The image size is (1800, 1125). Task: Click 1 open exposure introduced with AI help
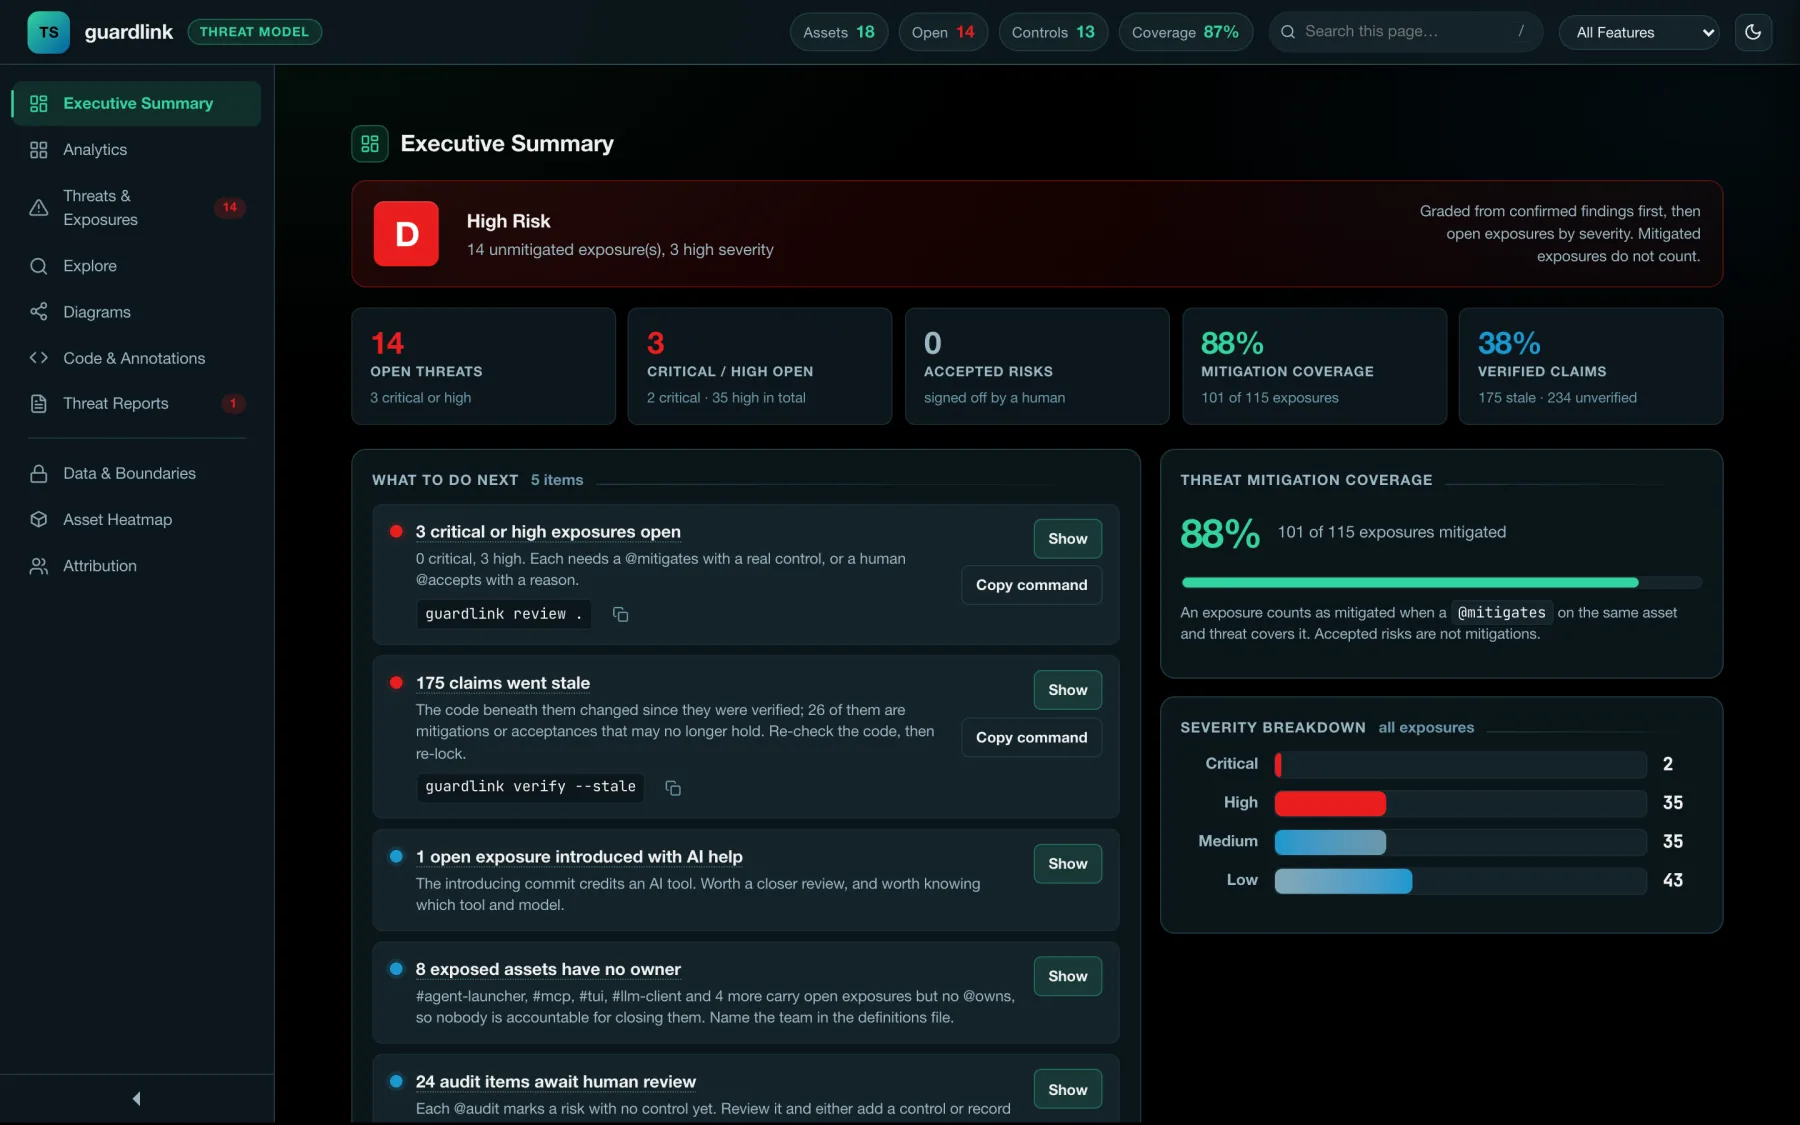coord(579,857)
